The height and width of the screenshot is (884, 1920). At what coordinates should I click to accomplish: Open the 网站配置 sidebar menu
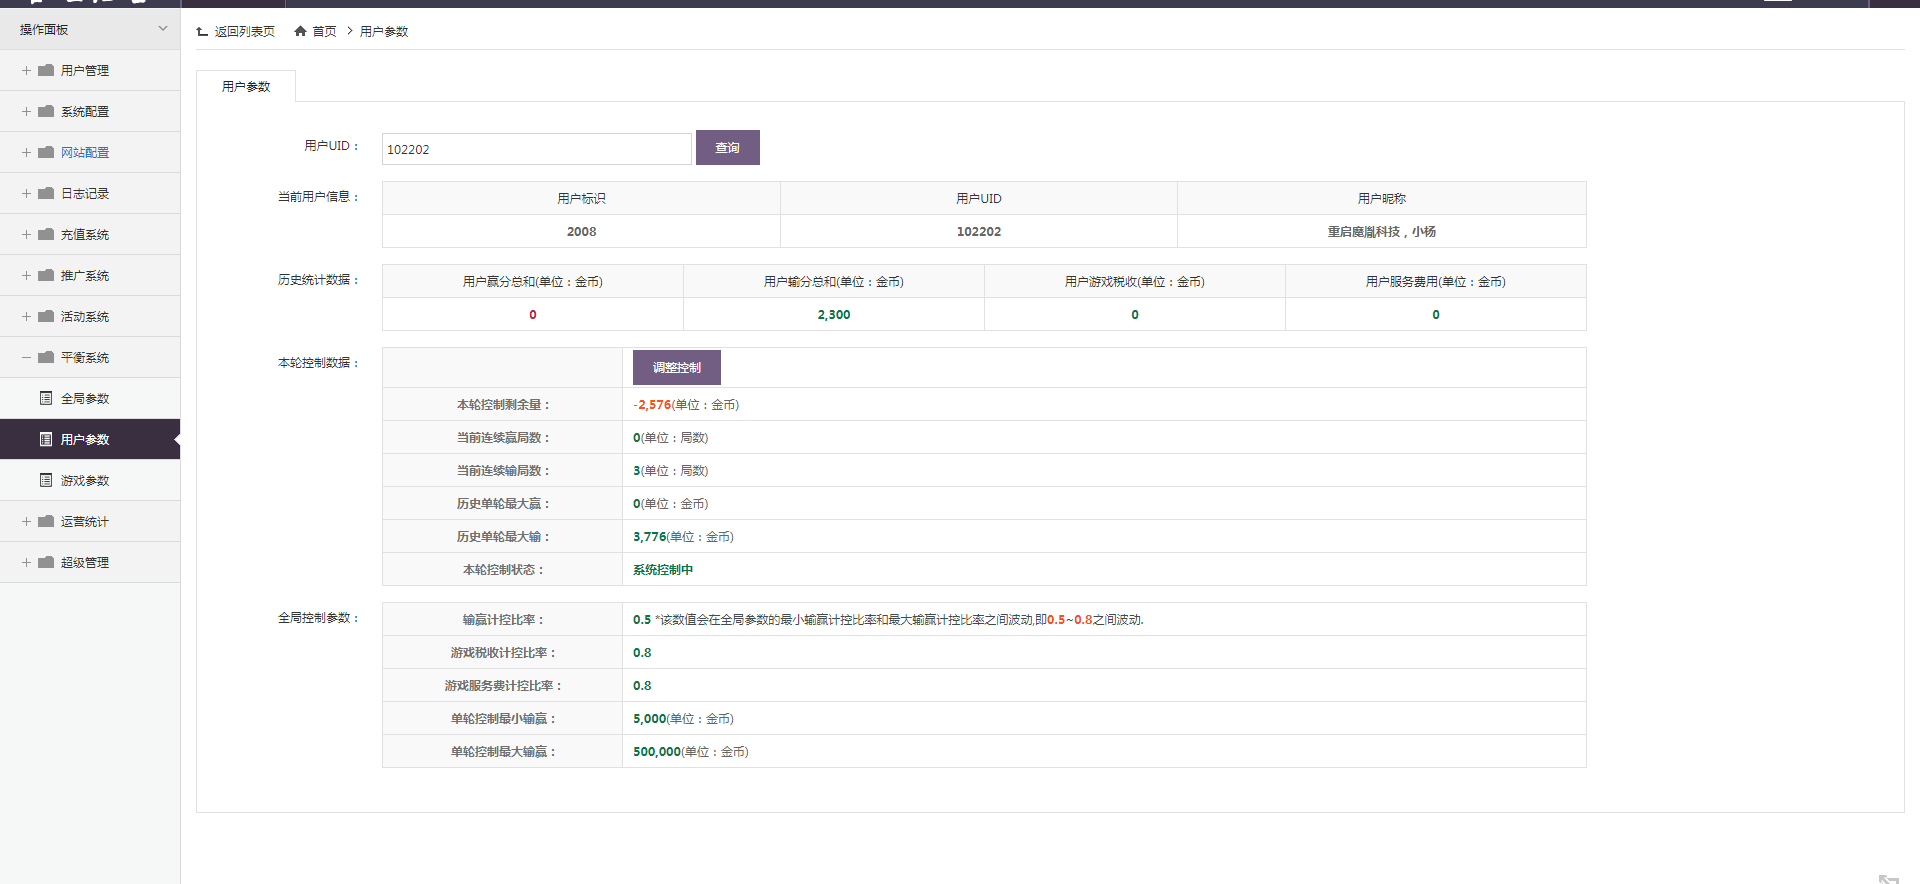[x=84, y=152]
